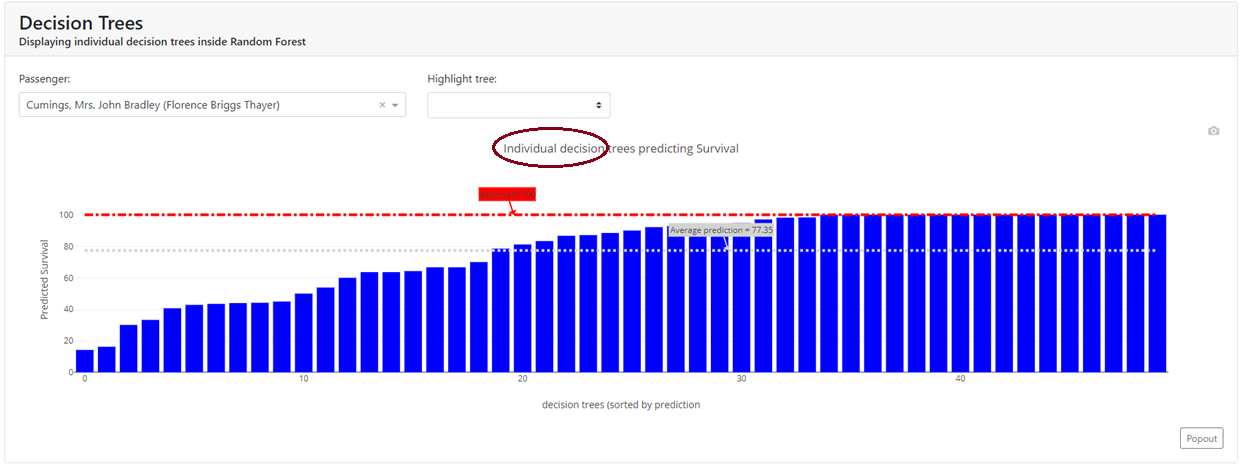Image resolution: width=1243 pixels, height=469 pixels.
Task: Click the 100 tick on the y-axis
Action: [x=67, y=214]
